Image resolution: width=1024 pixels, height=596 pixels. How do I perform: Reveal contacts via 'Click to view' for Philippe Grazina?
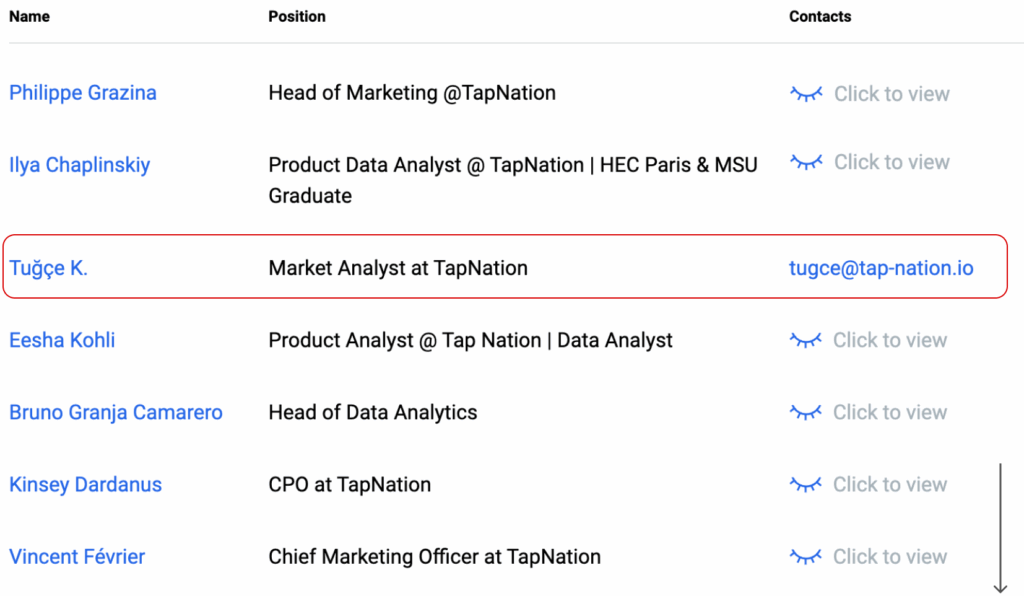[891, 94]
